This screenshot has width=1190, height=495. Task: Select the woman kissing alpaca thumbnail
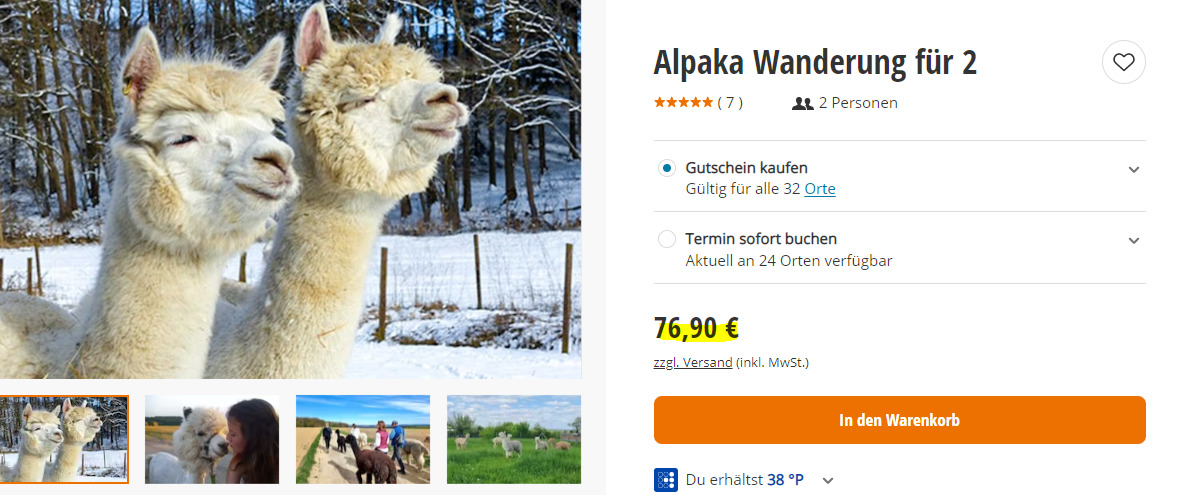pyautogui.click(x=212, y=440)
